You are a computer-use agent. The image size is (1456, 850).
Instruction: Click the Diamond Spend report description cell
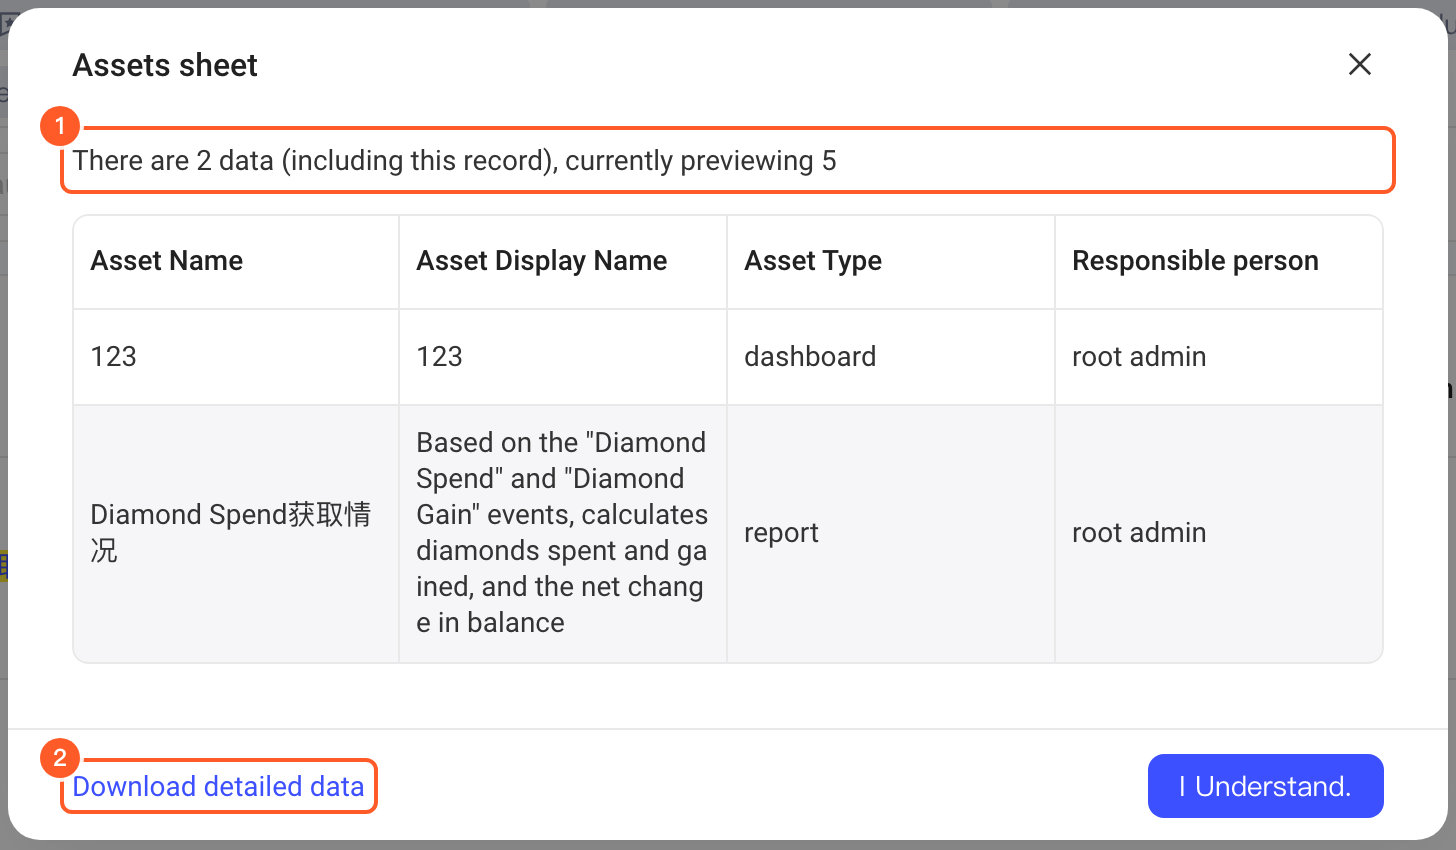click(563, 533)
